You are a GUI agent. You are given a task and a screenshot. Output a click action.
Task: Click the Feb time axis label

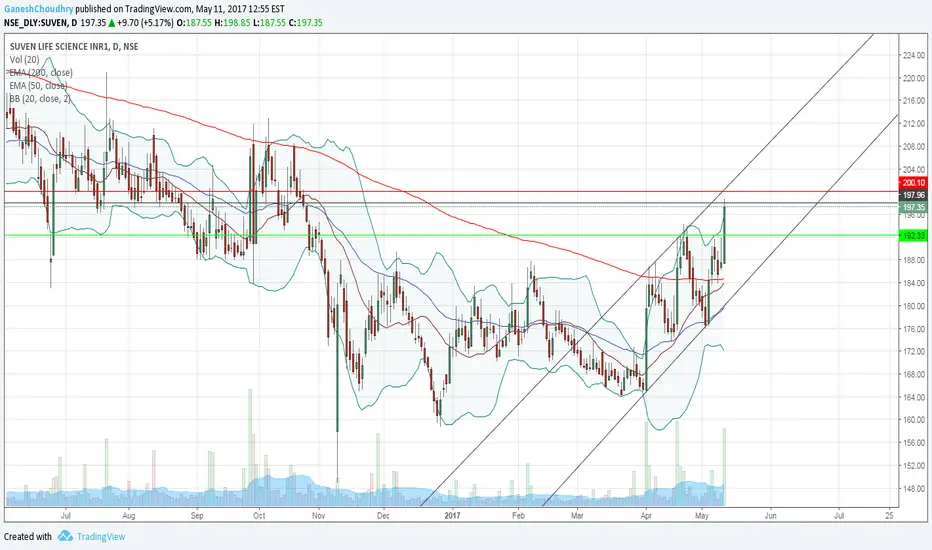(518, 516)
